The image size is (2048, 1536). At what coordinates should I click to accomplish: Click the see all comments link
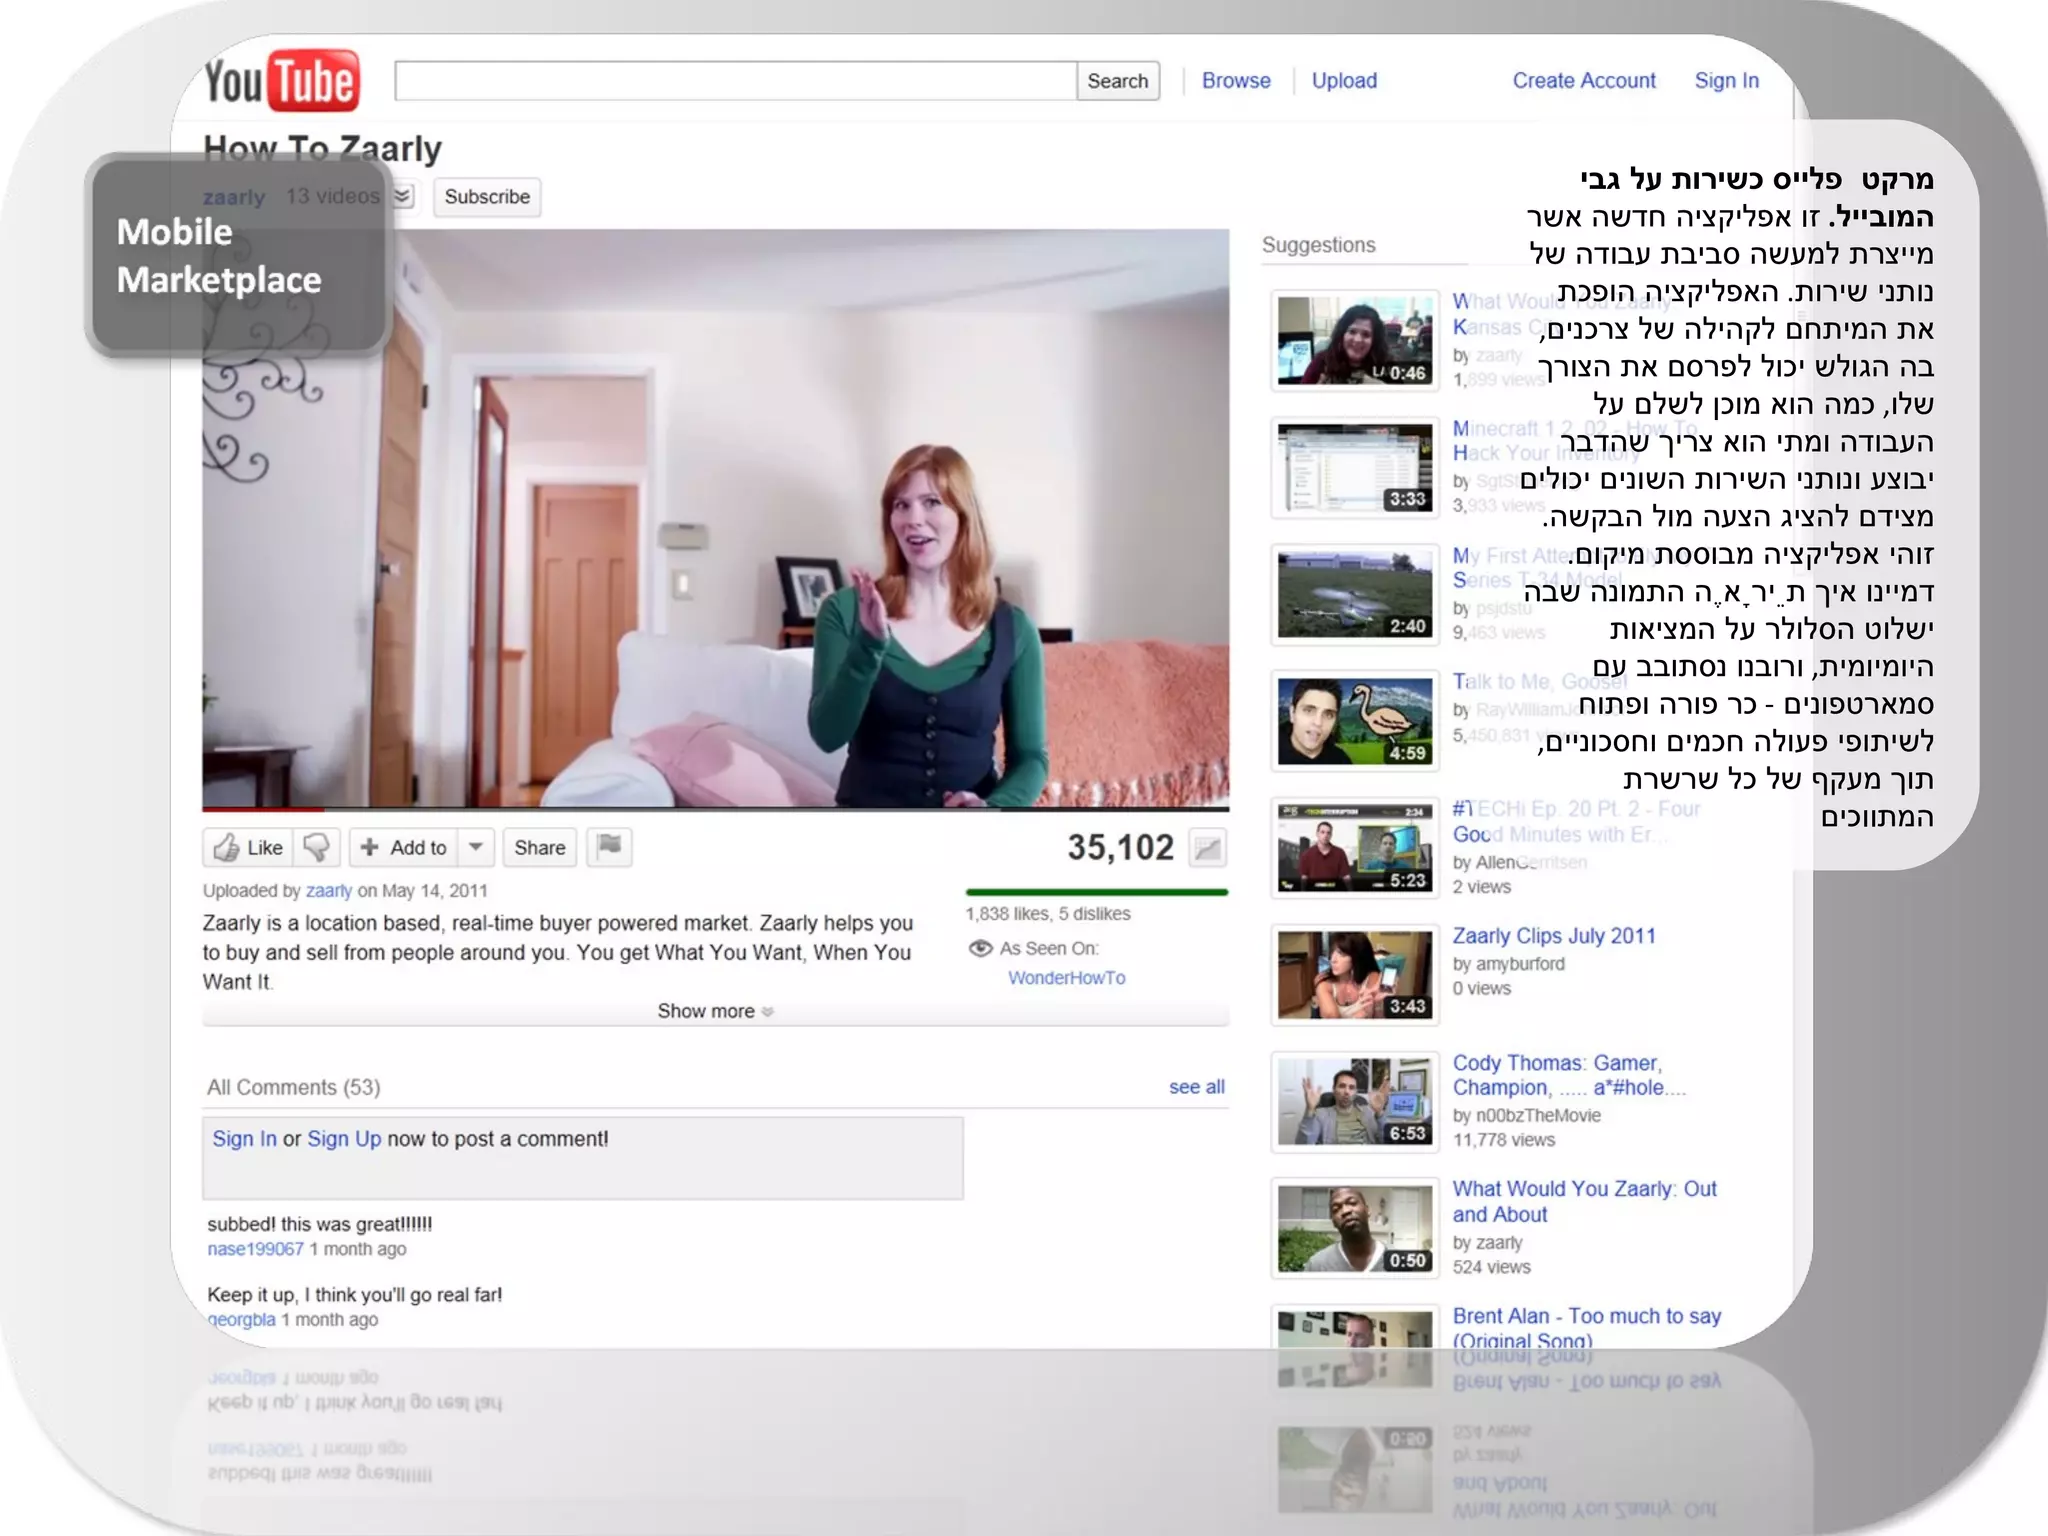click(x=1196, y=1087)
